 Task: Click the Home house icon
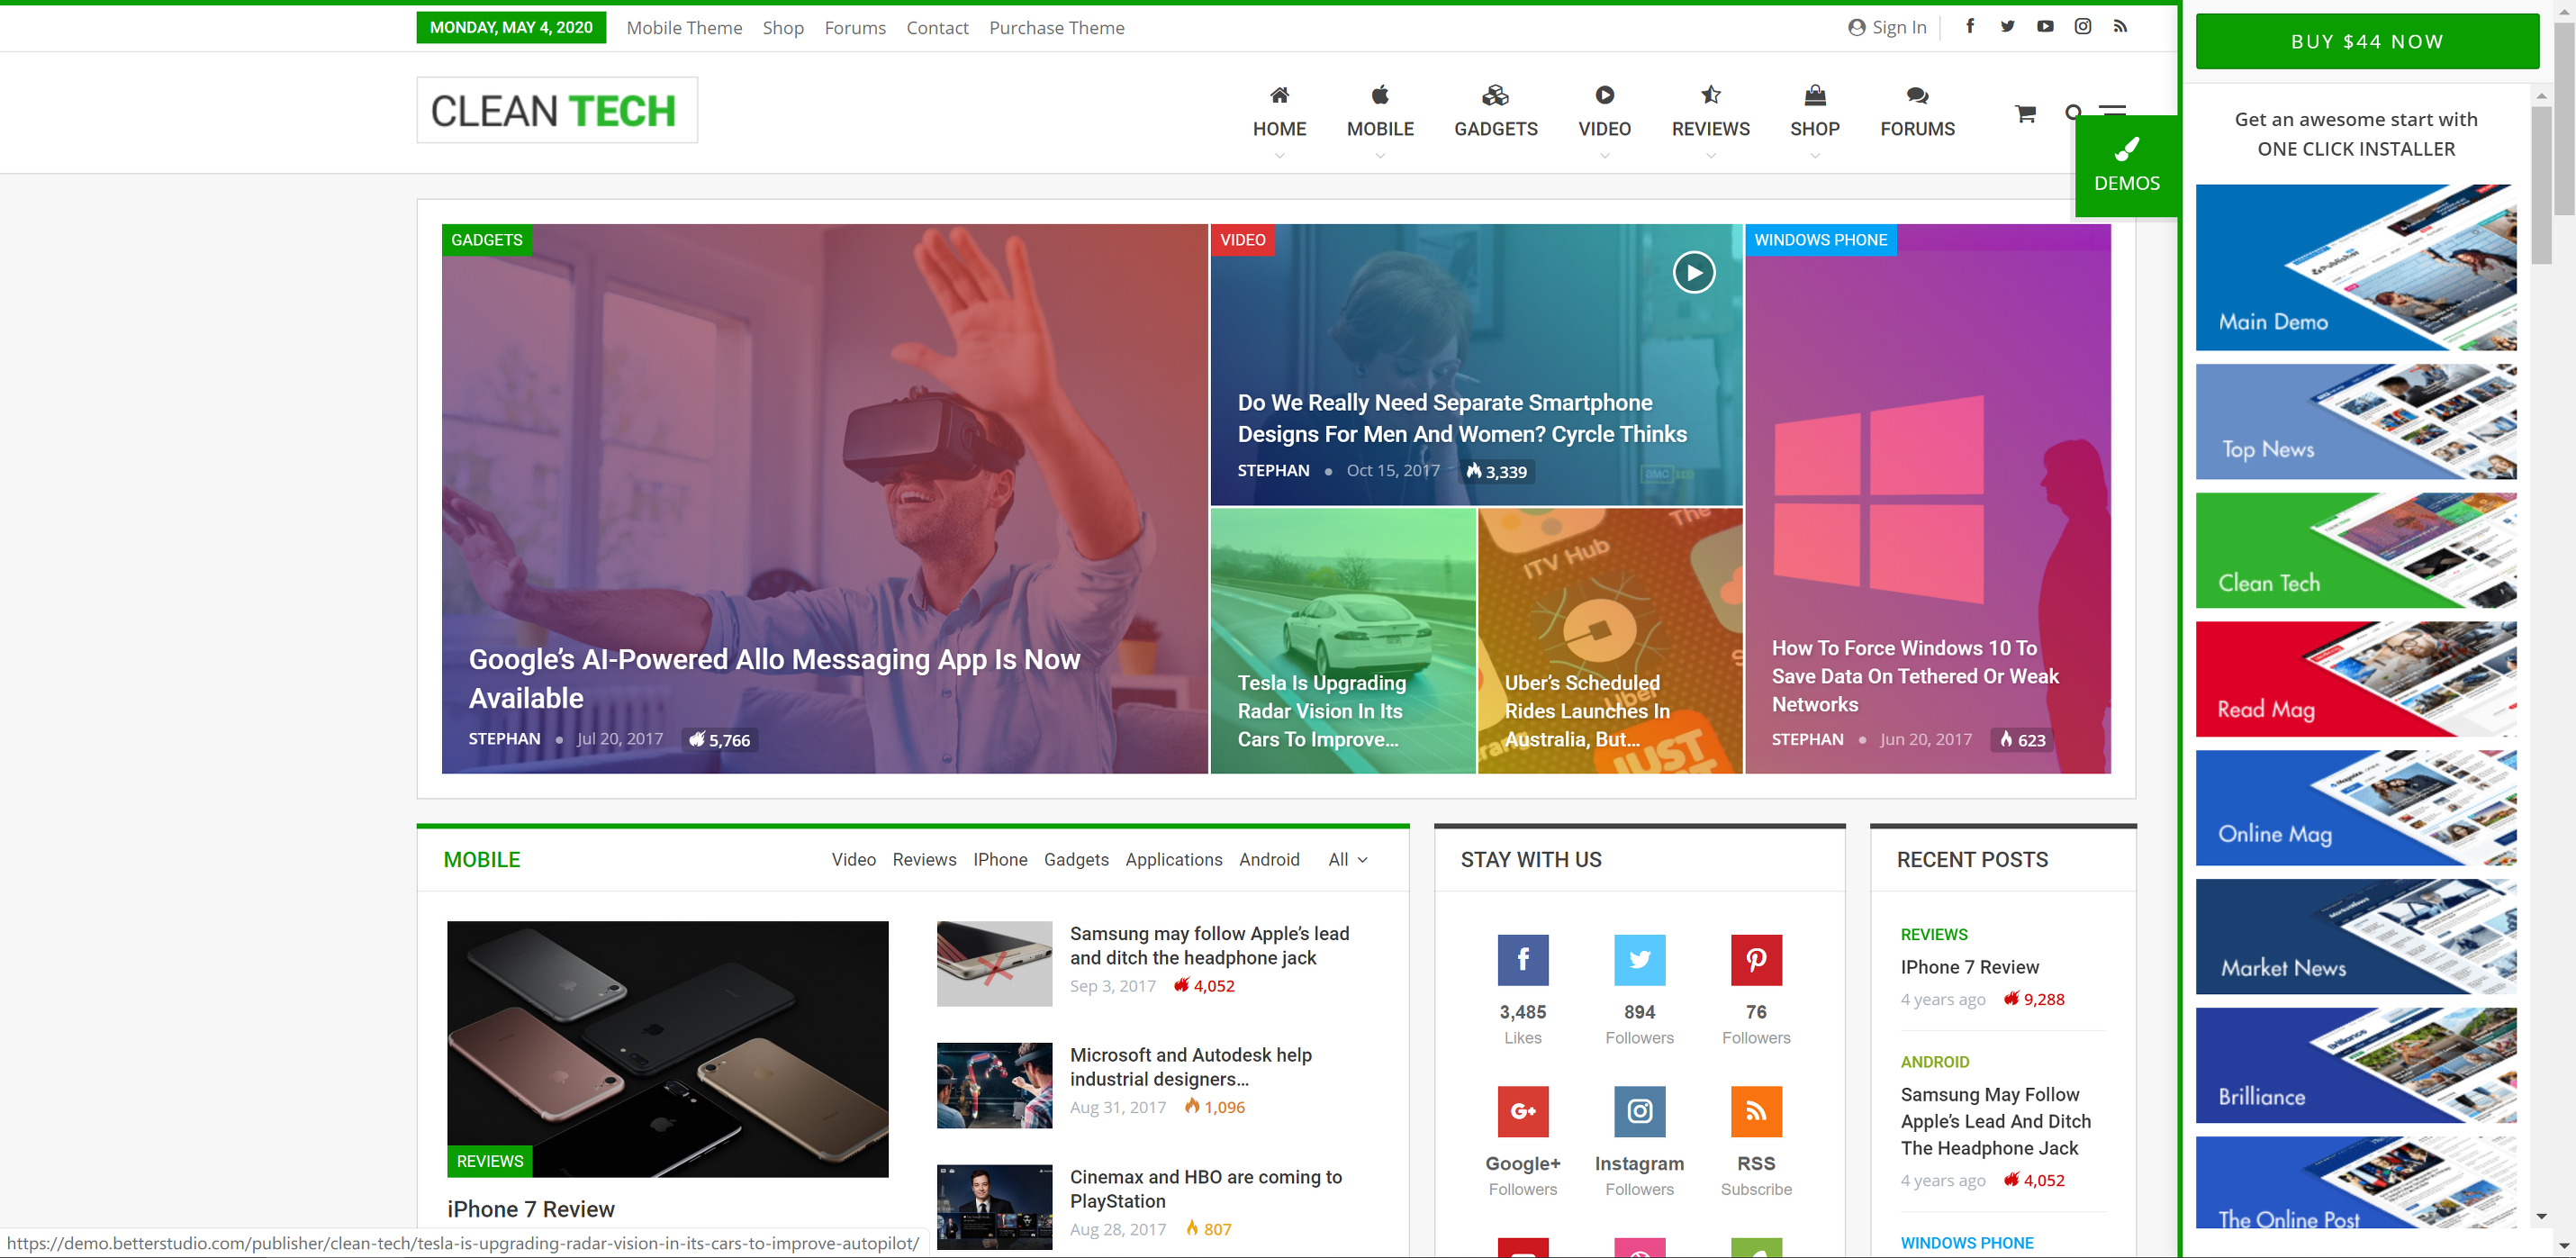point(1279,95)
